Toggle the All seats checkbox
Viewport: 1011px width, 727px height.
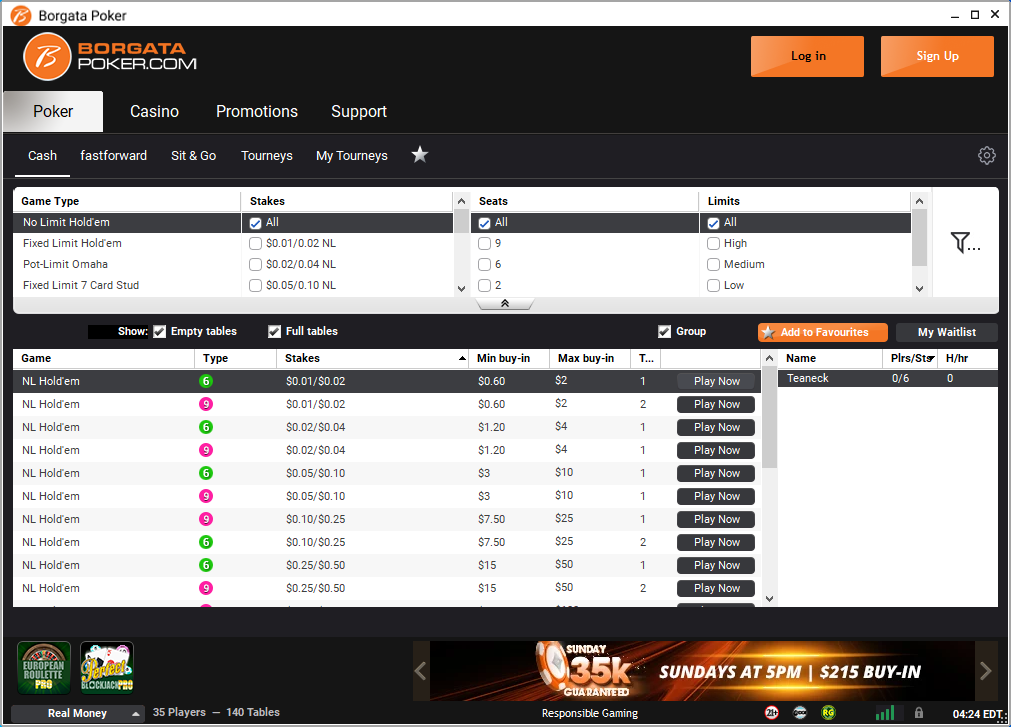point(484,223)
